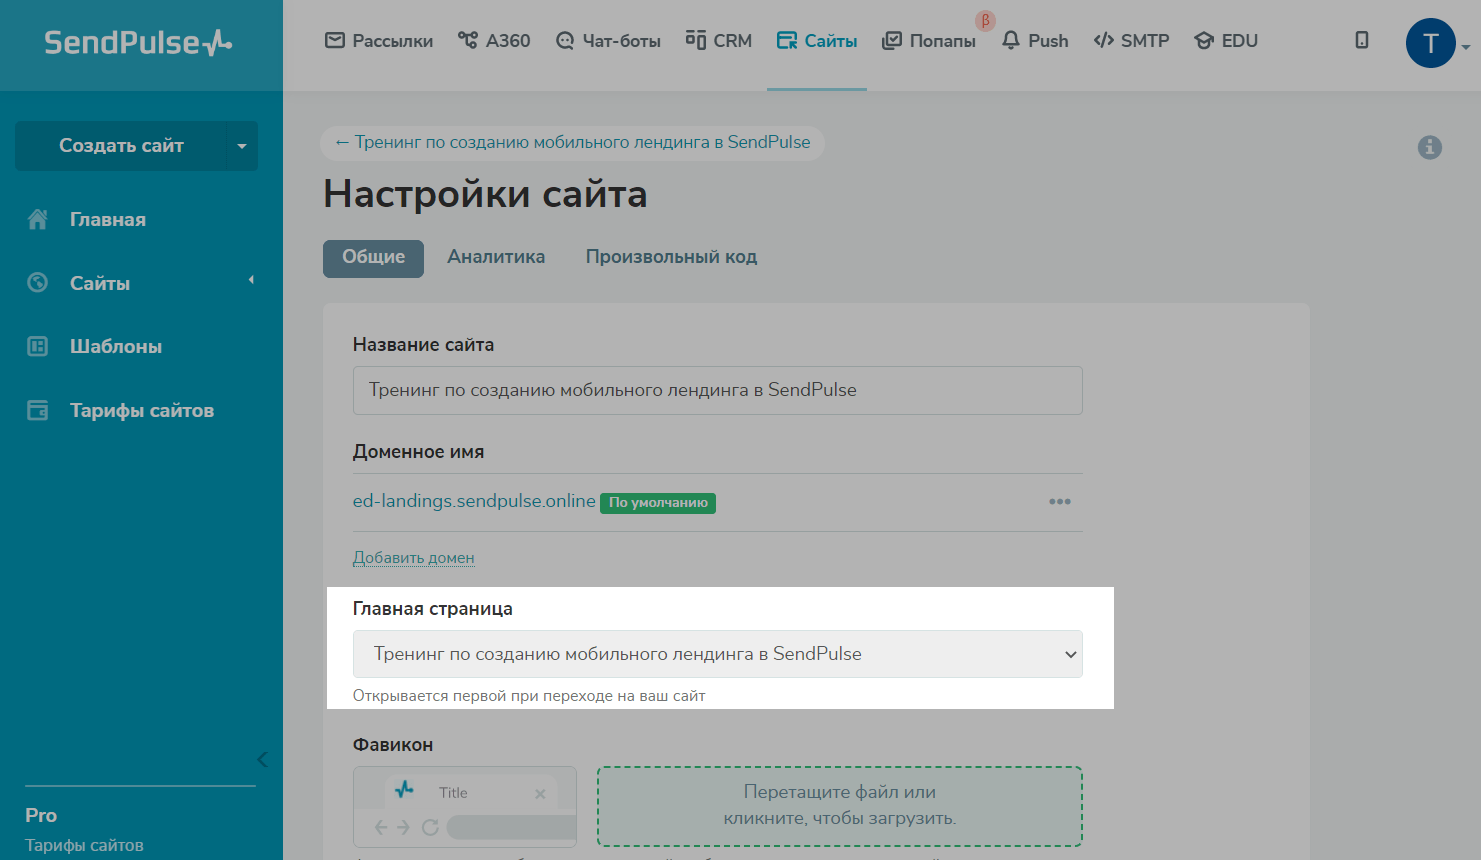1481x860 pixels.
Task: Open Главная in the sidebar
Action: 108,220
